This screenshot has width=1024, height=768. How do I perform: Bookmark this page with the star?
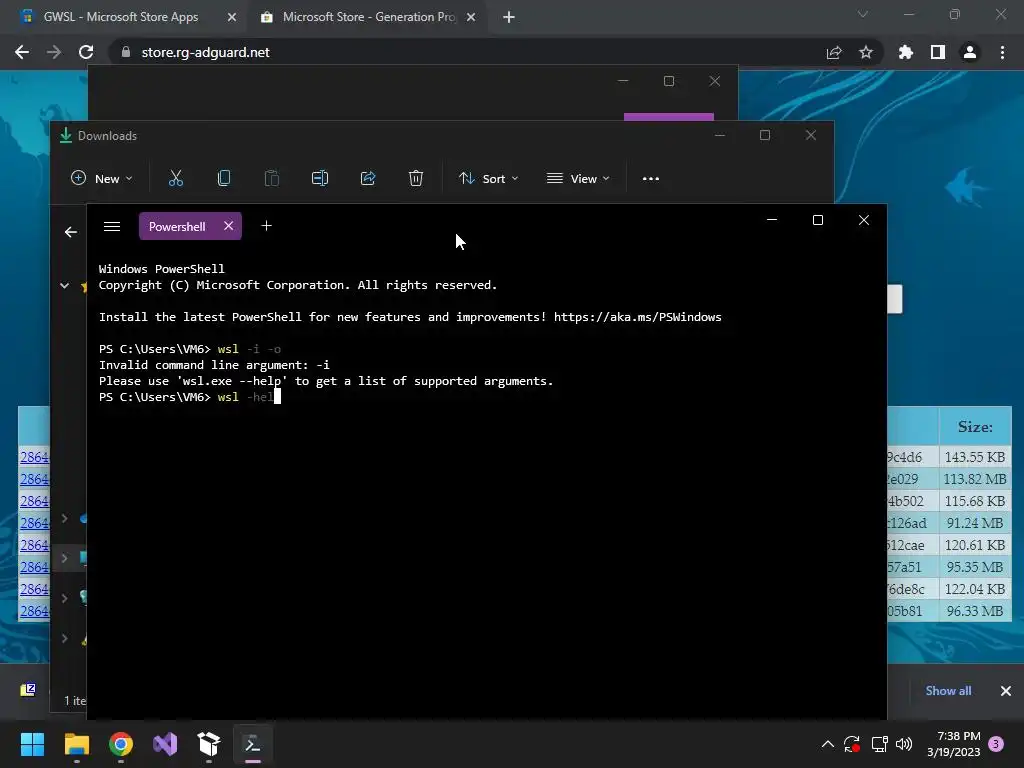[x=866, y=52]
